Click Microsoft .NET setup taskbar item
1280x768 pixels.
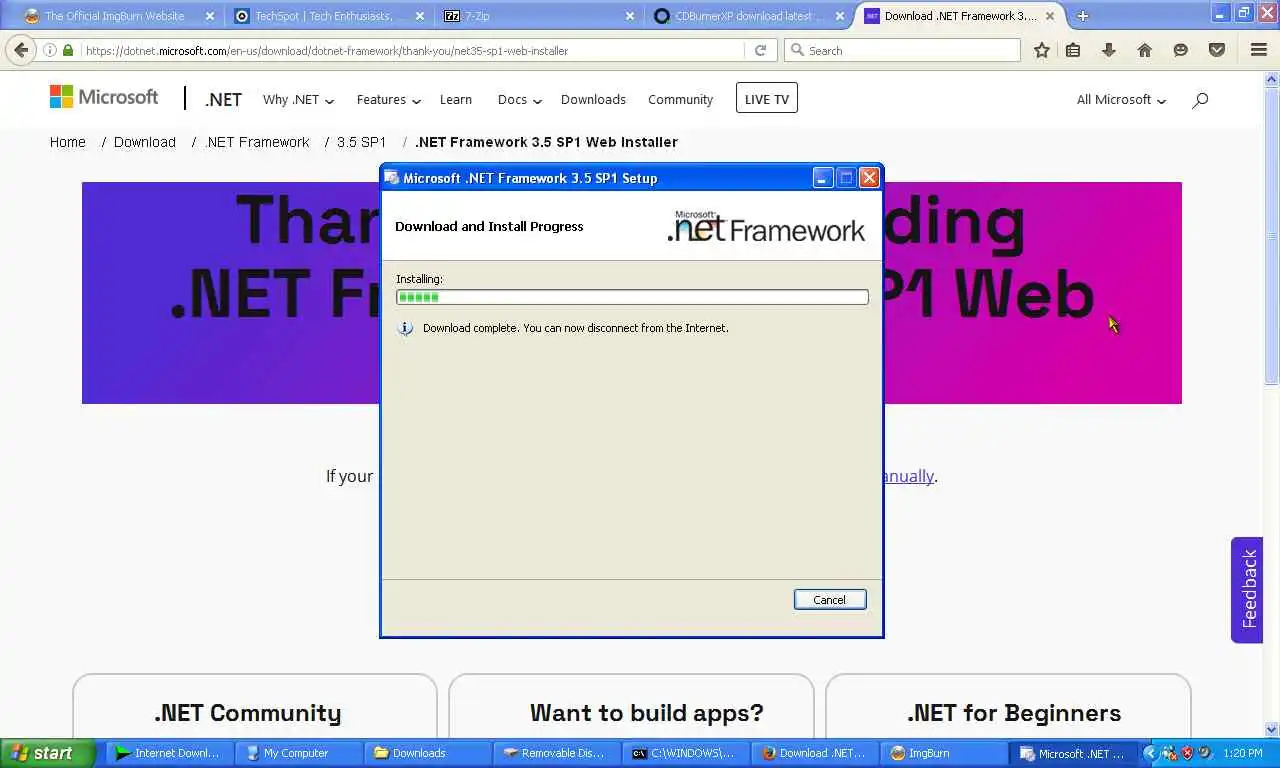1074,753
